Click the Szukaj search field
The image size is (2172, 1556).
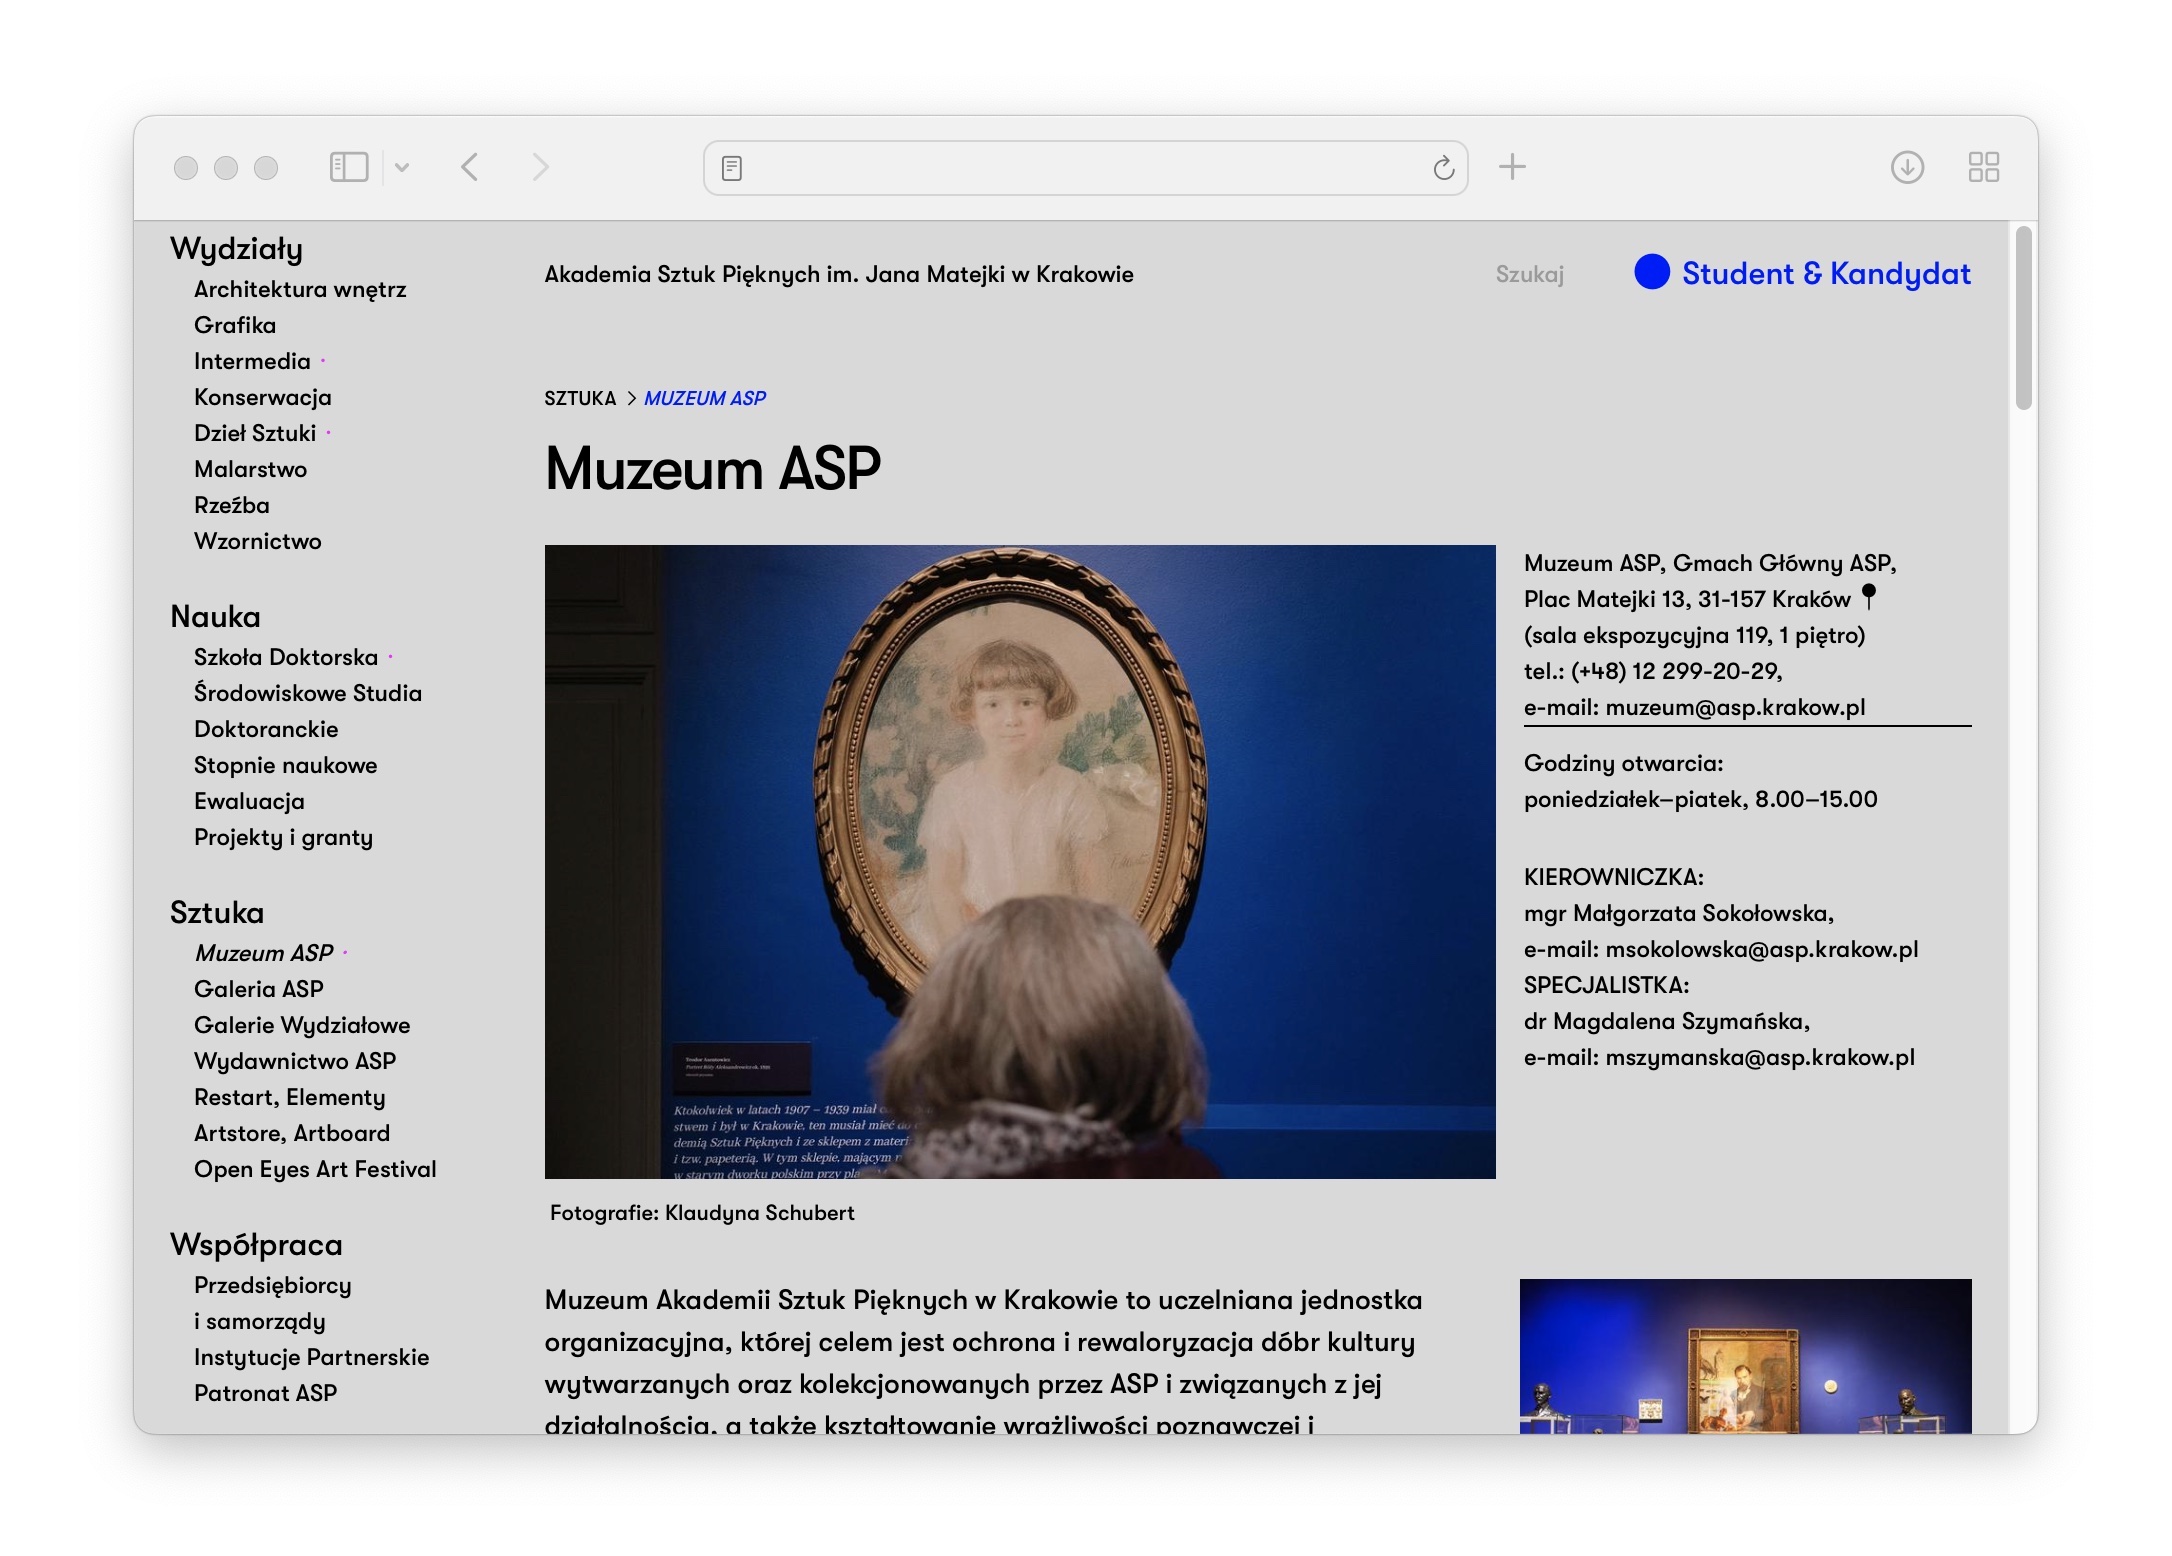1529,274
